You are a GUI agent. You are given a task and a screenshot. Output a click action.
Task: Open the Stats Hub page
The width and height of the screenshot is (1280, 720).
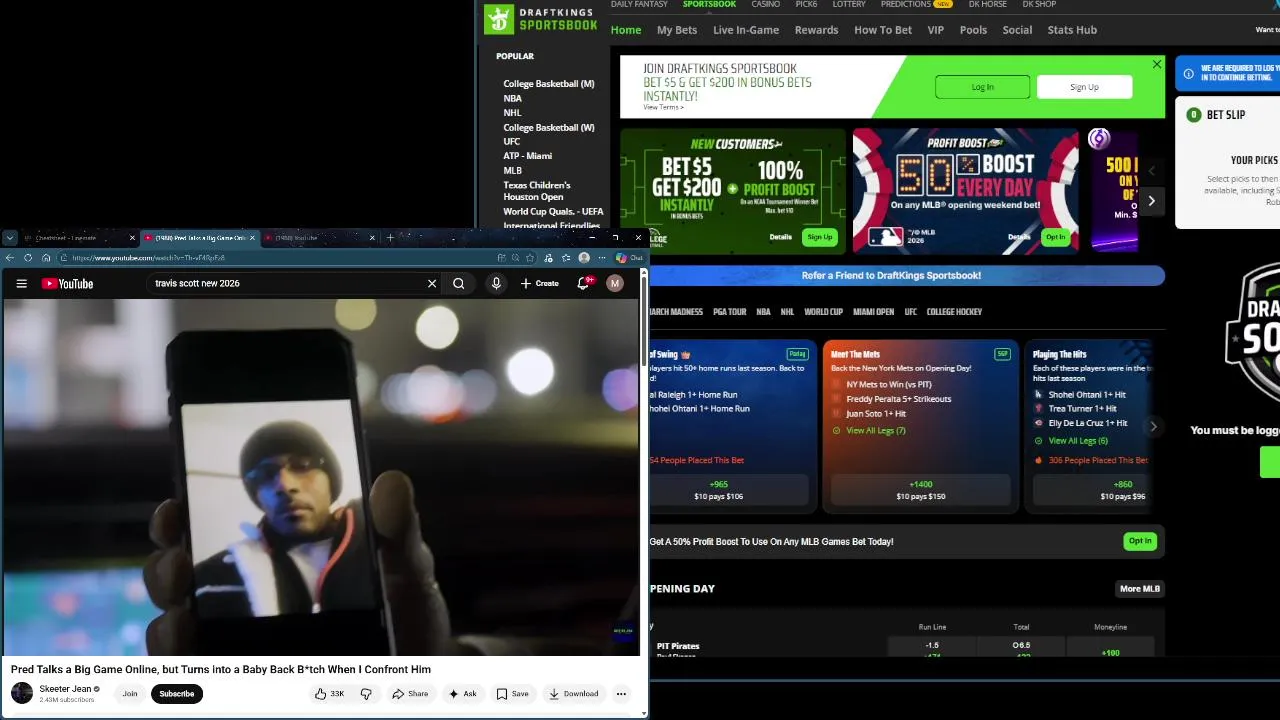(1072, 30)
